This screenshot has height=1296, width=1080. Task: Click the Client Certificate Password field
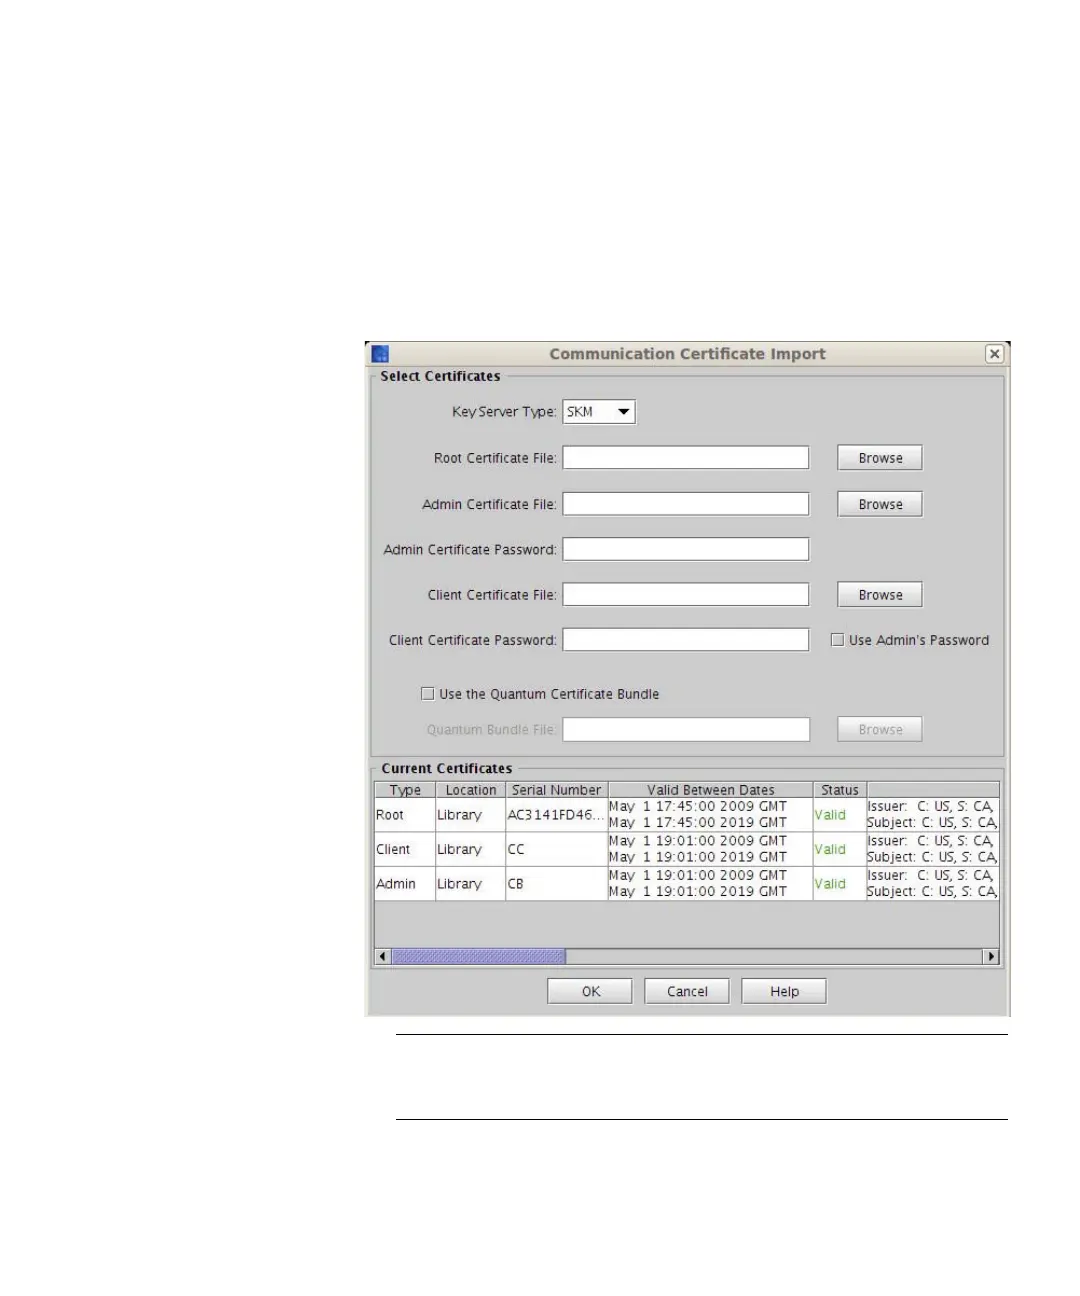(686, 640)
